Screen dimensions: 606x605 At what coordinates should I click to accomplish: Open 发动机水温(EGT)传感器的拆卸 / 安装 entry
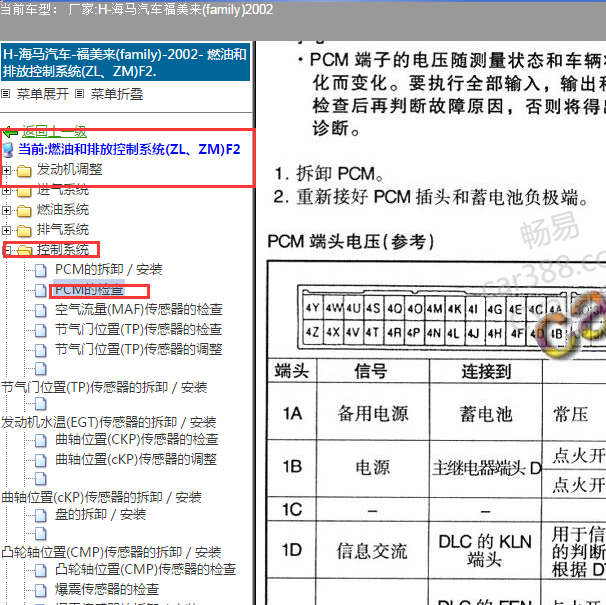[109, 422]
